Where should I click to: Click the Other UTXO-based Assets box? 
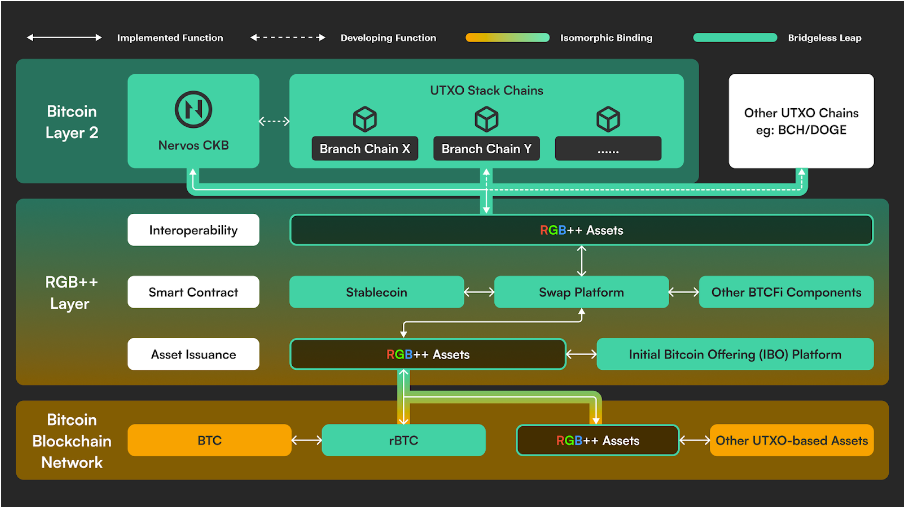point(791,440)
